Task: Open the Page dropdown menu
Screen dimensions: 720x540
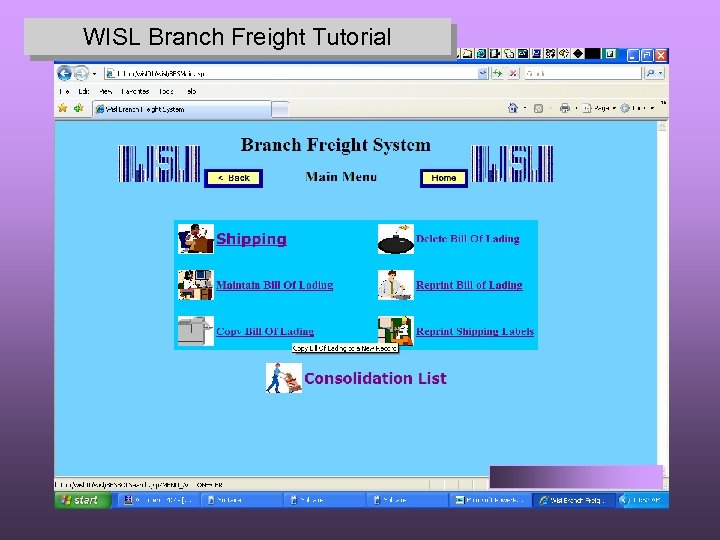Action: [600, 108]
